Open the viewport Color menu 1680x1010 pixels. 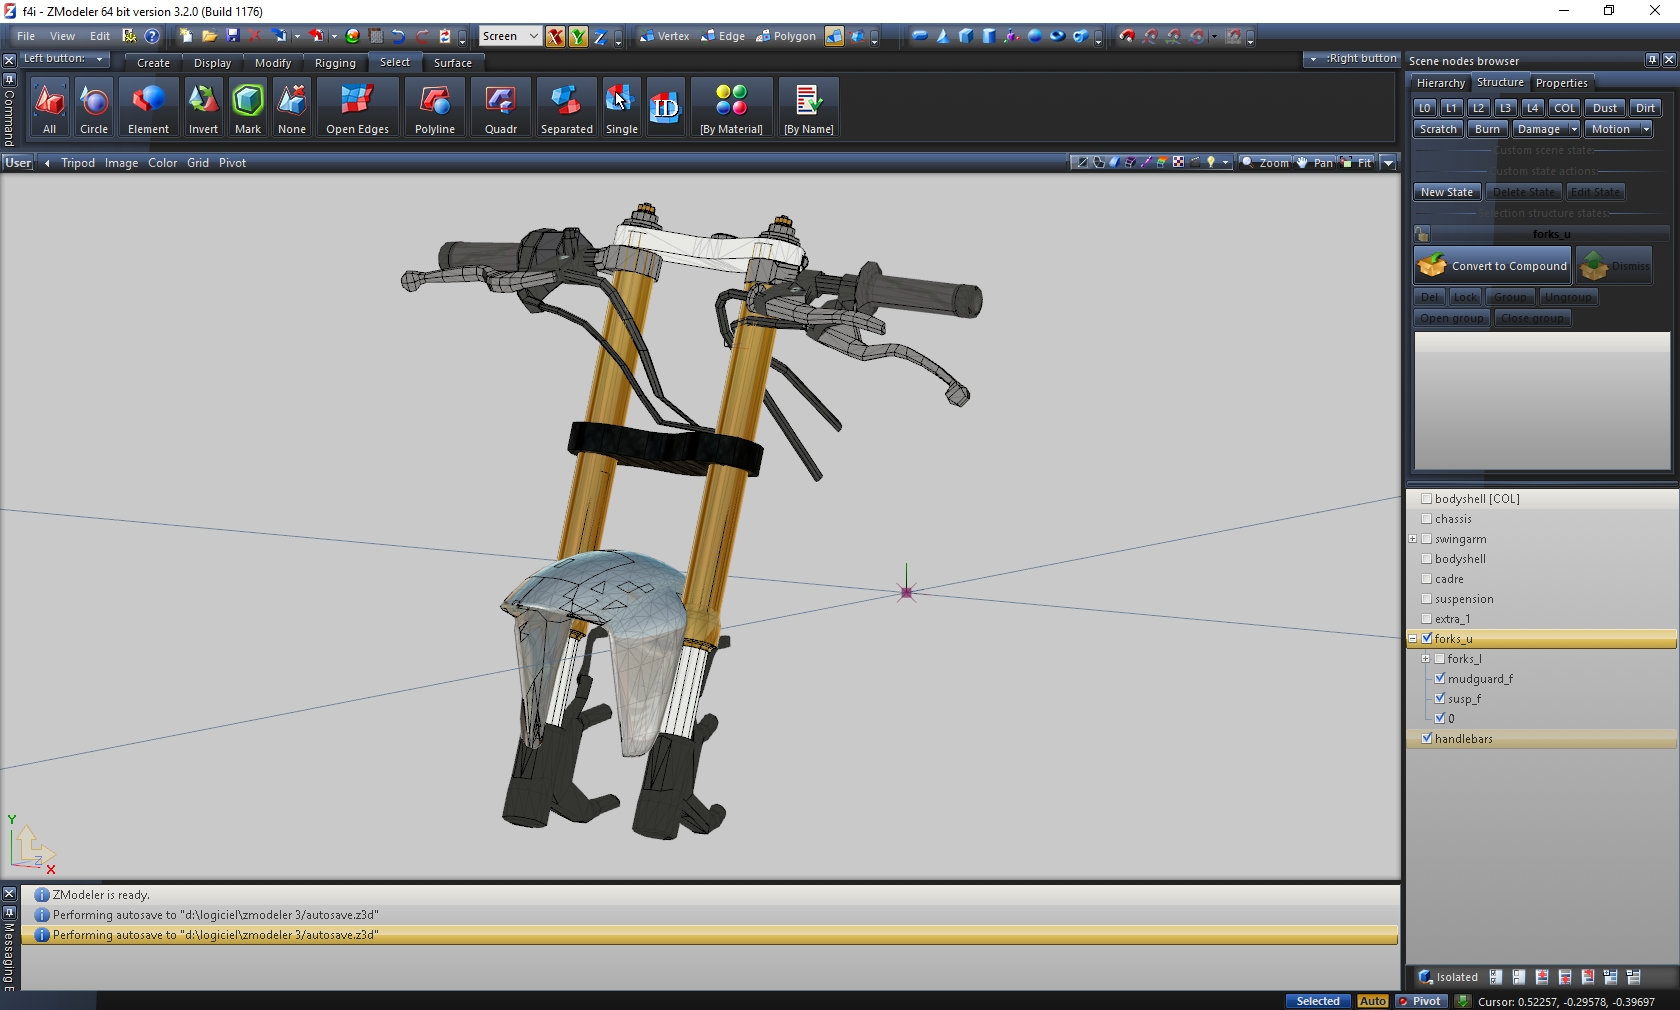[162, 163]
